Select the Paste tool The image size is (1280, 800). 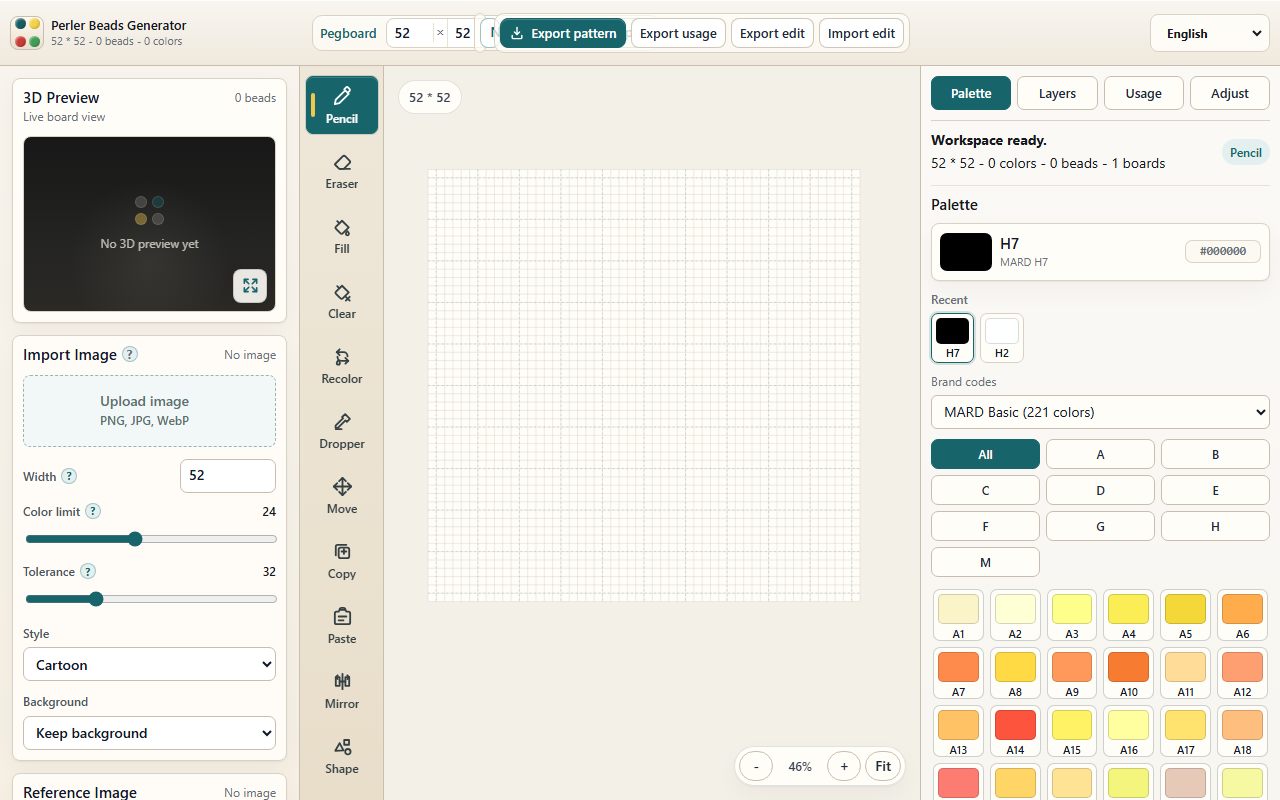tap(342, 625)
